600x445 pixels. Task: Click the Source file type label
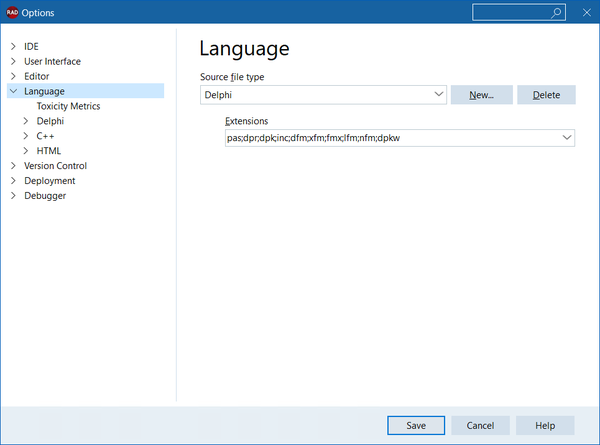(232, 77)
